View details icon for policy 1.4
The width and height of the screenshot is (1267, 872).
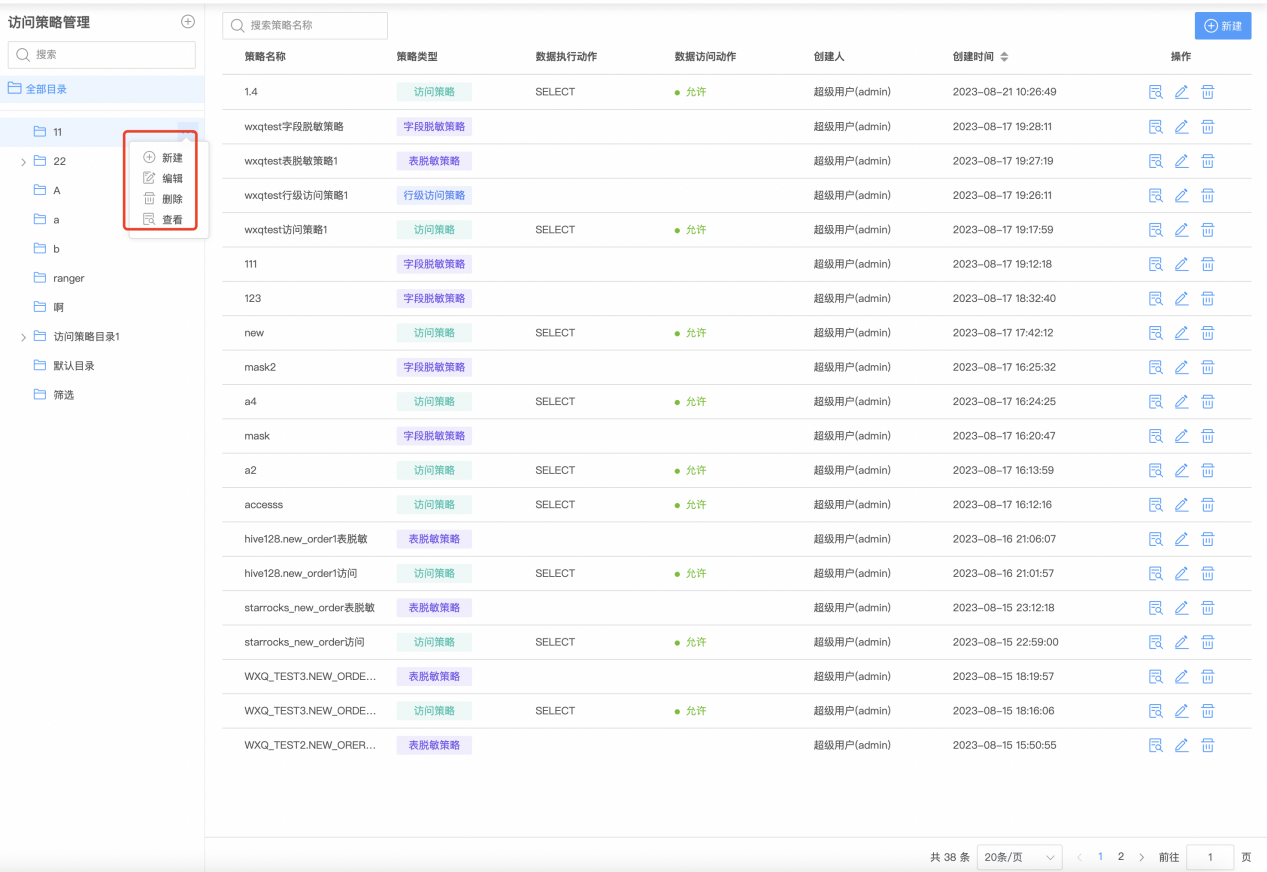pyautogui.click(x=1155, y=92)
